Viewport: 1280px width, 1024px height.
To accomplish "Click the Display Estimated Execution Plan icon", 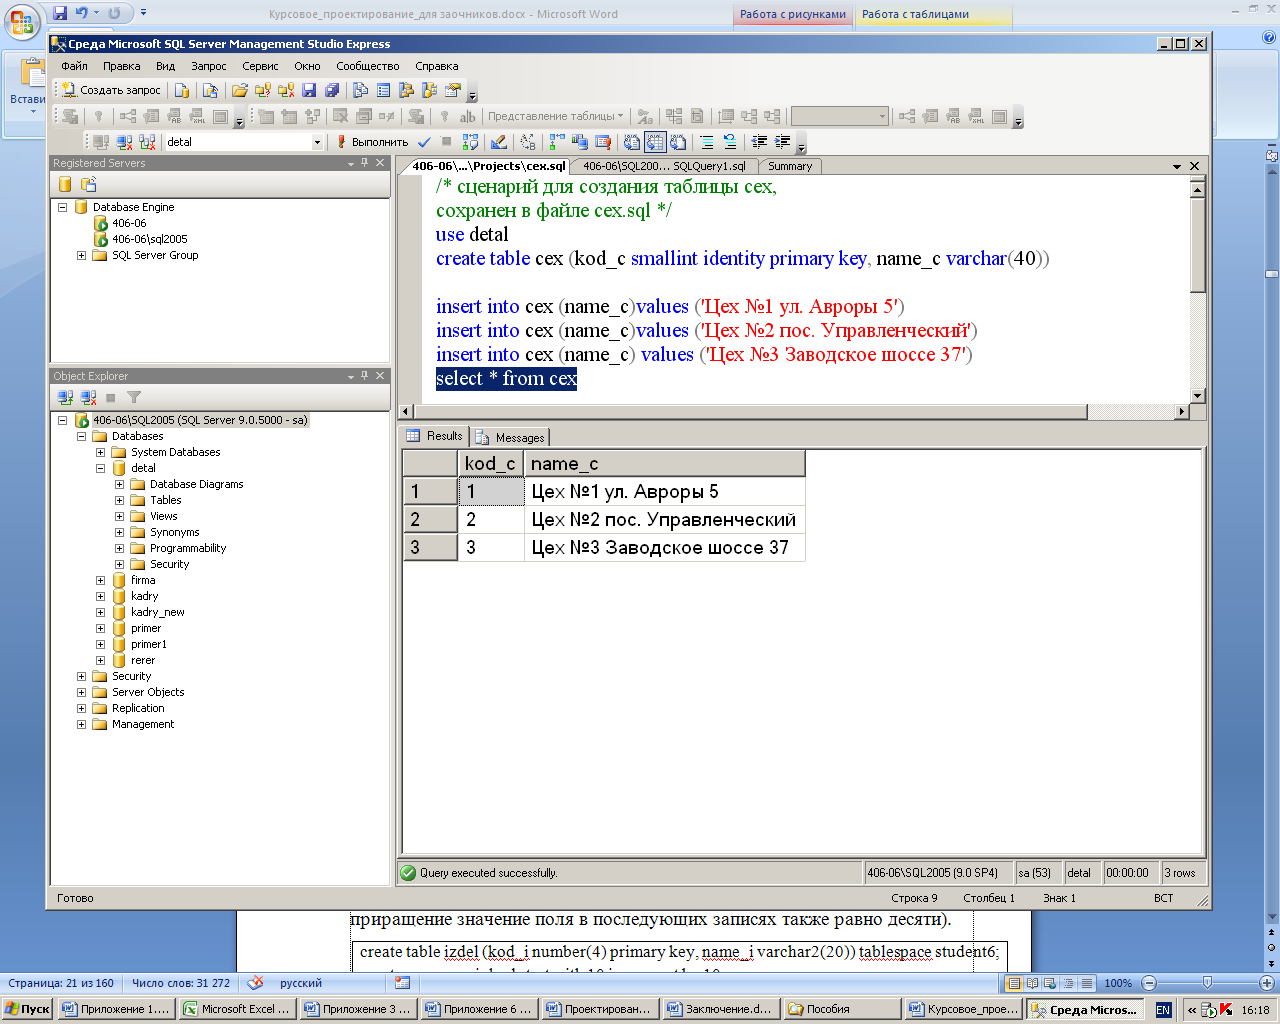I will tap(470, 142).
